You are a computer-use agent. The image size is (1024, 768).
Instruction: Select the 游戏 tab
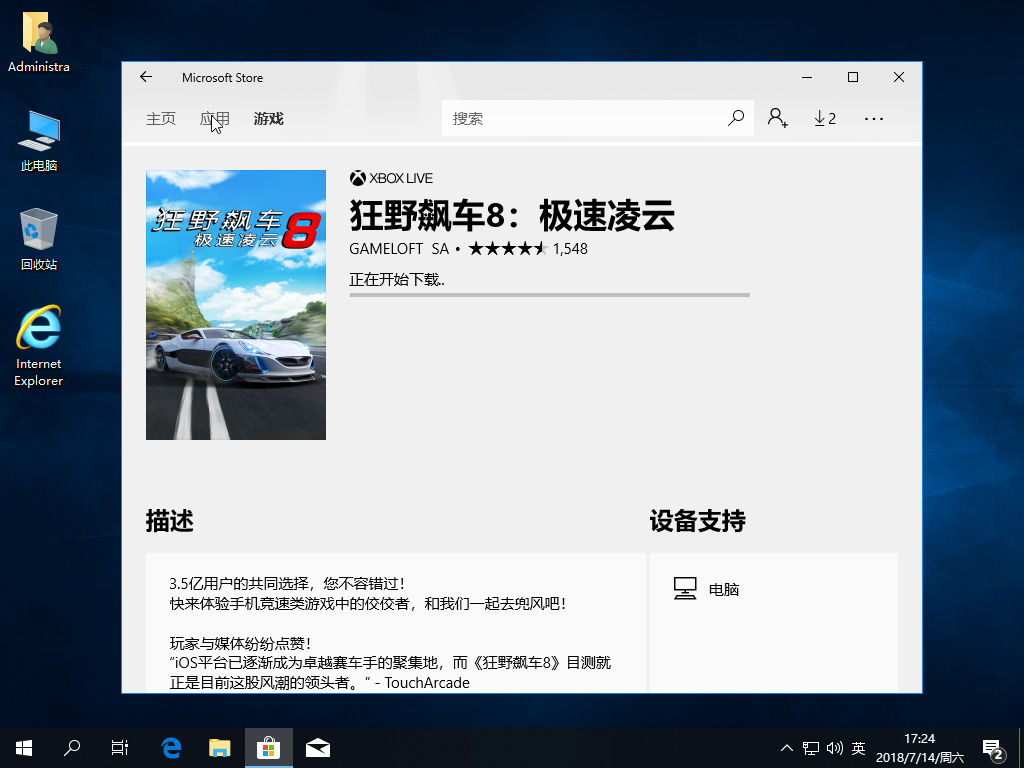click(268, 119)
